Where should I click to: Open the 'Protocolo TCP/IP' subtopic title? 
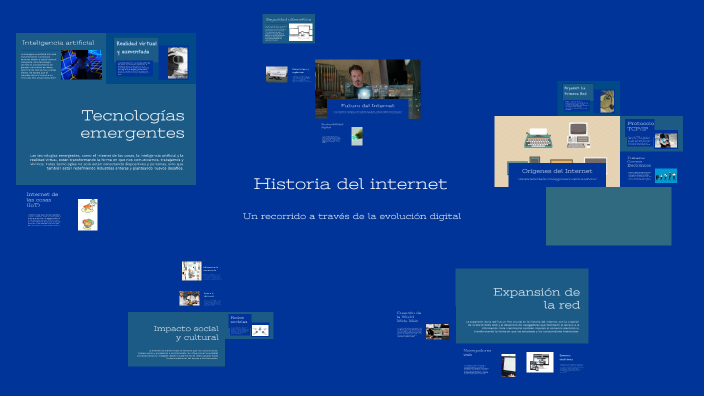tap(640, 126)
